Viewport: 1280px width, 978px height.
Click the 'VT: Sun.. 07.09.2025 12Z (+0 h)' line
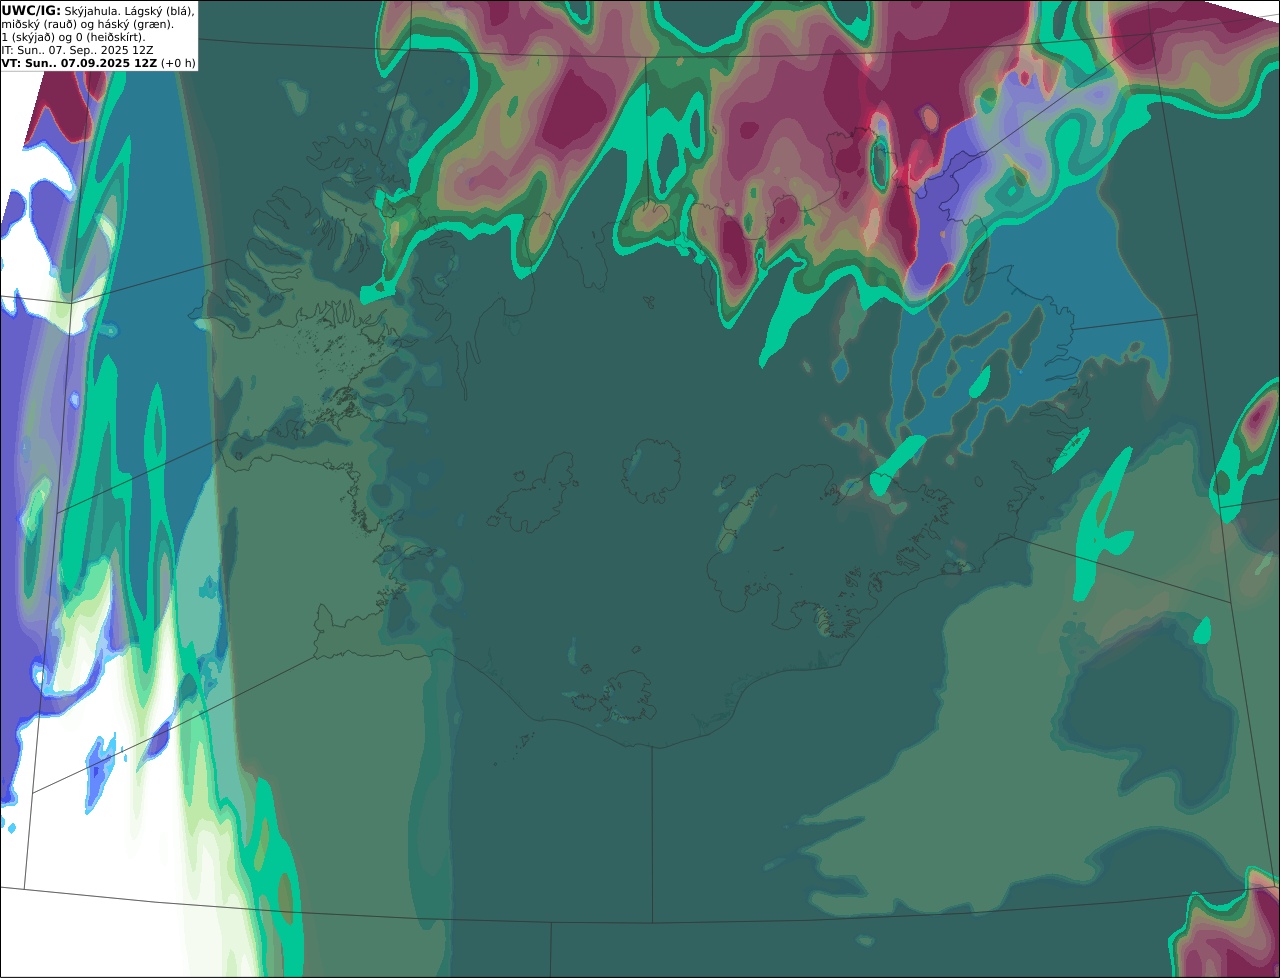tap(98, 63)
